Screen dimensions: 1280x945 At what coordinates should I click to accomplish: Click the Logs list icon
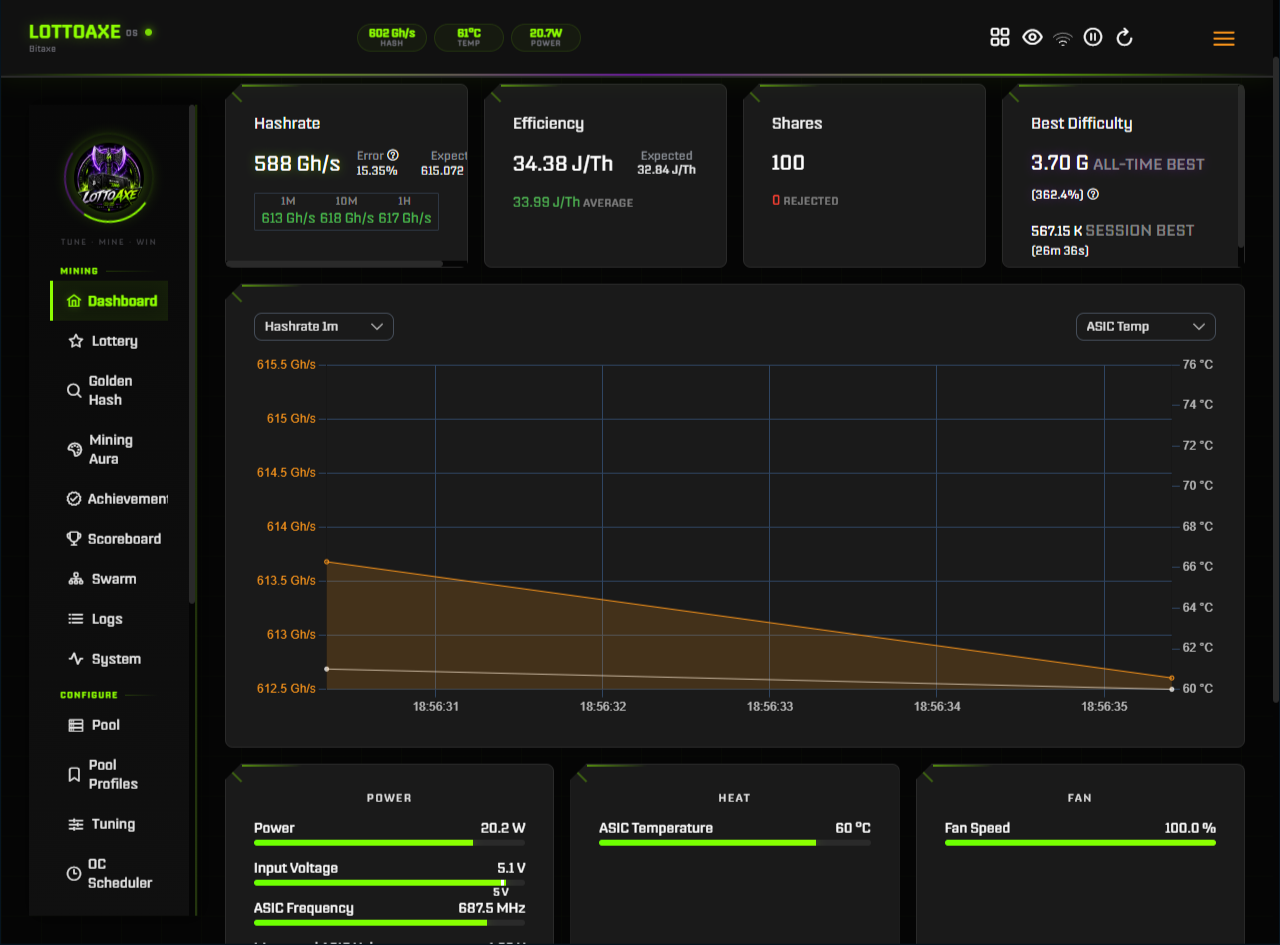(75, 619)
